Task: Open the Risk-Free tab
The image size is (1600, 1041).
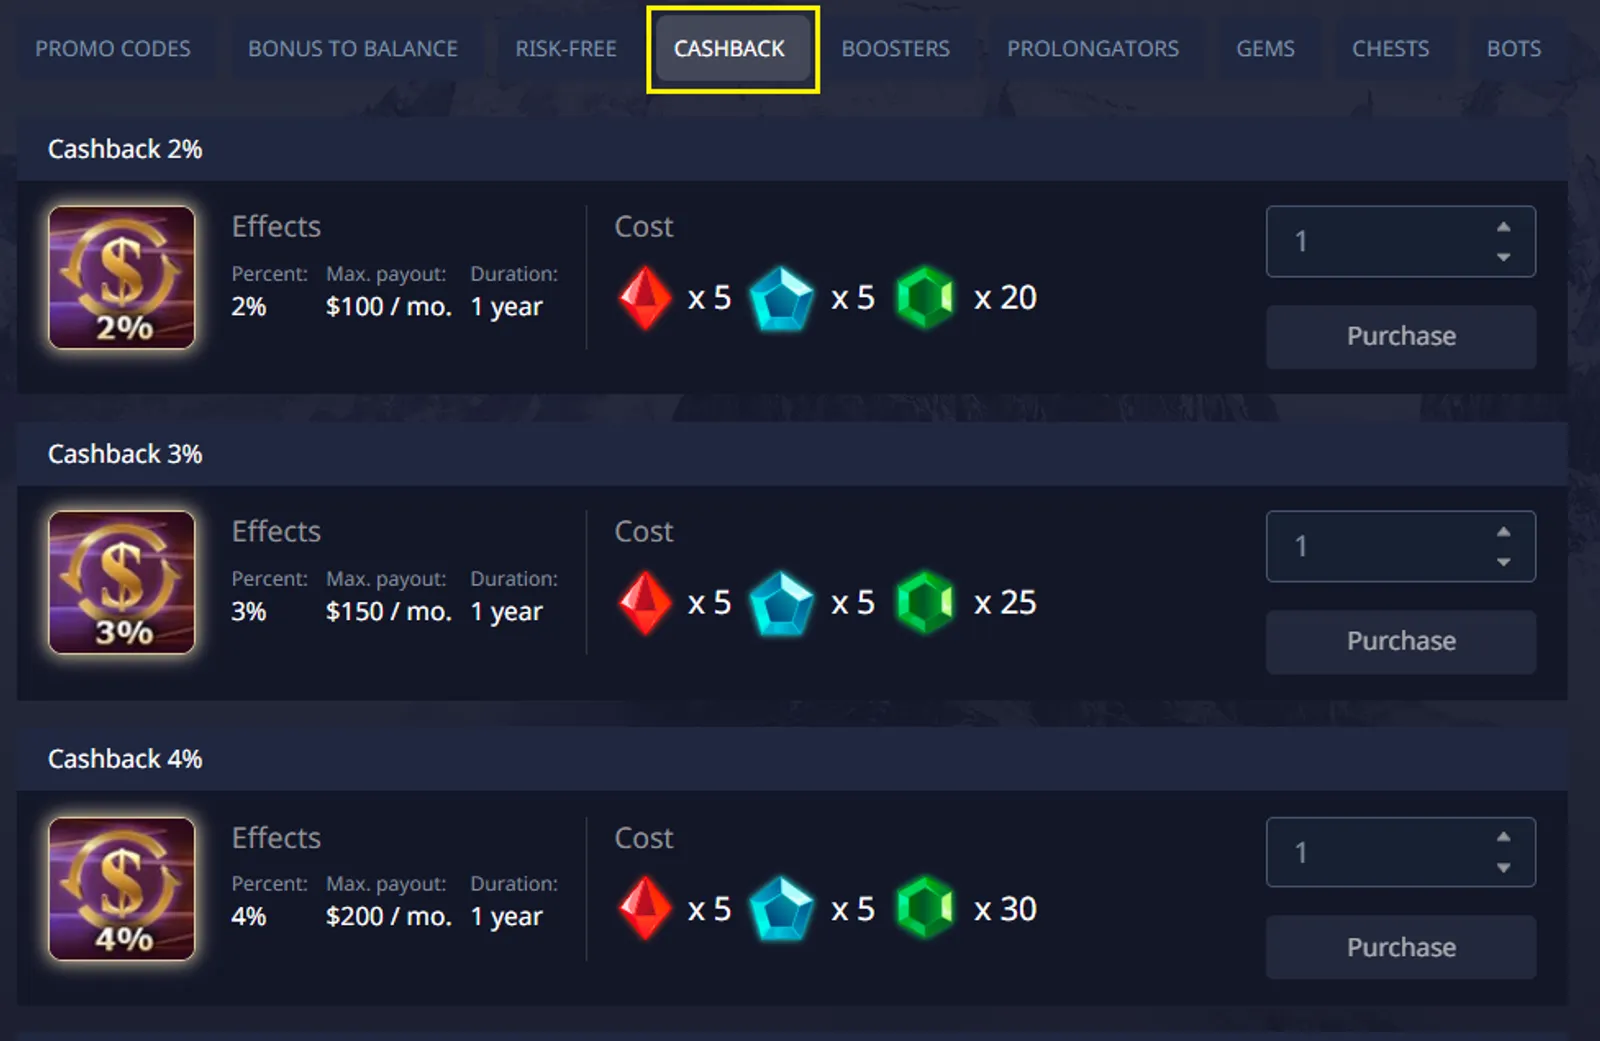Action: (566, 49)
